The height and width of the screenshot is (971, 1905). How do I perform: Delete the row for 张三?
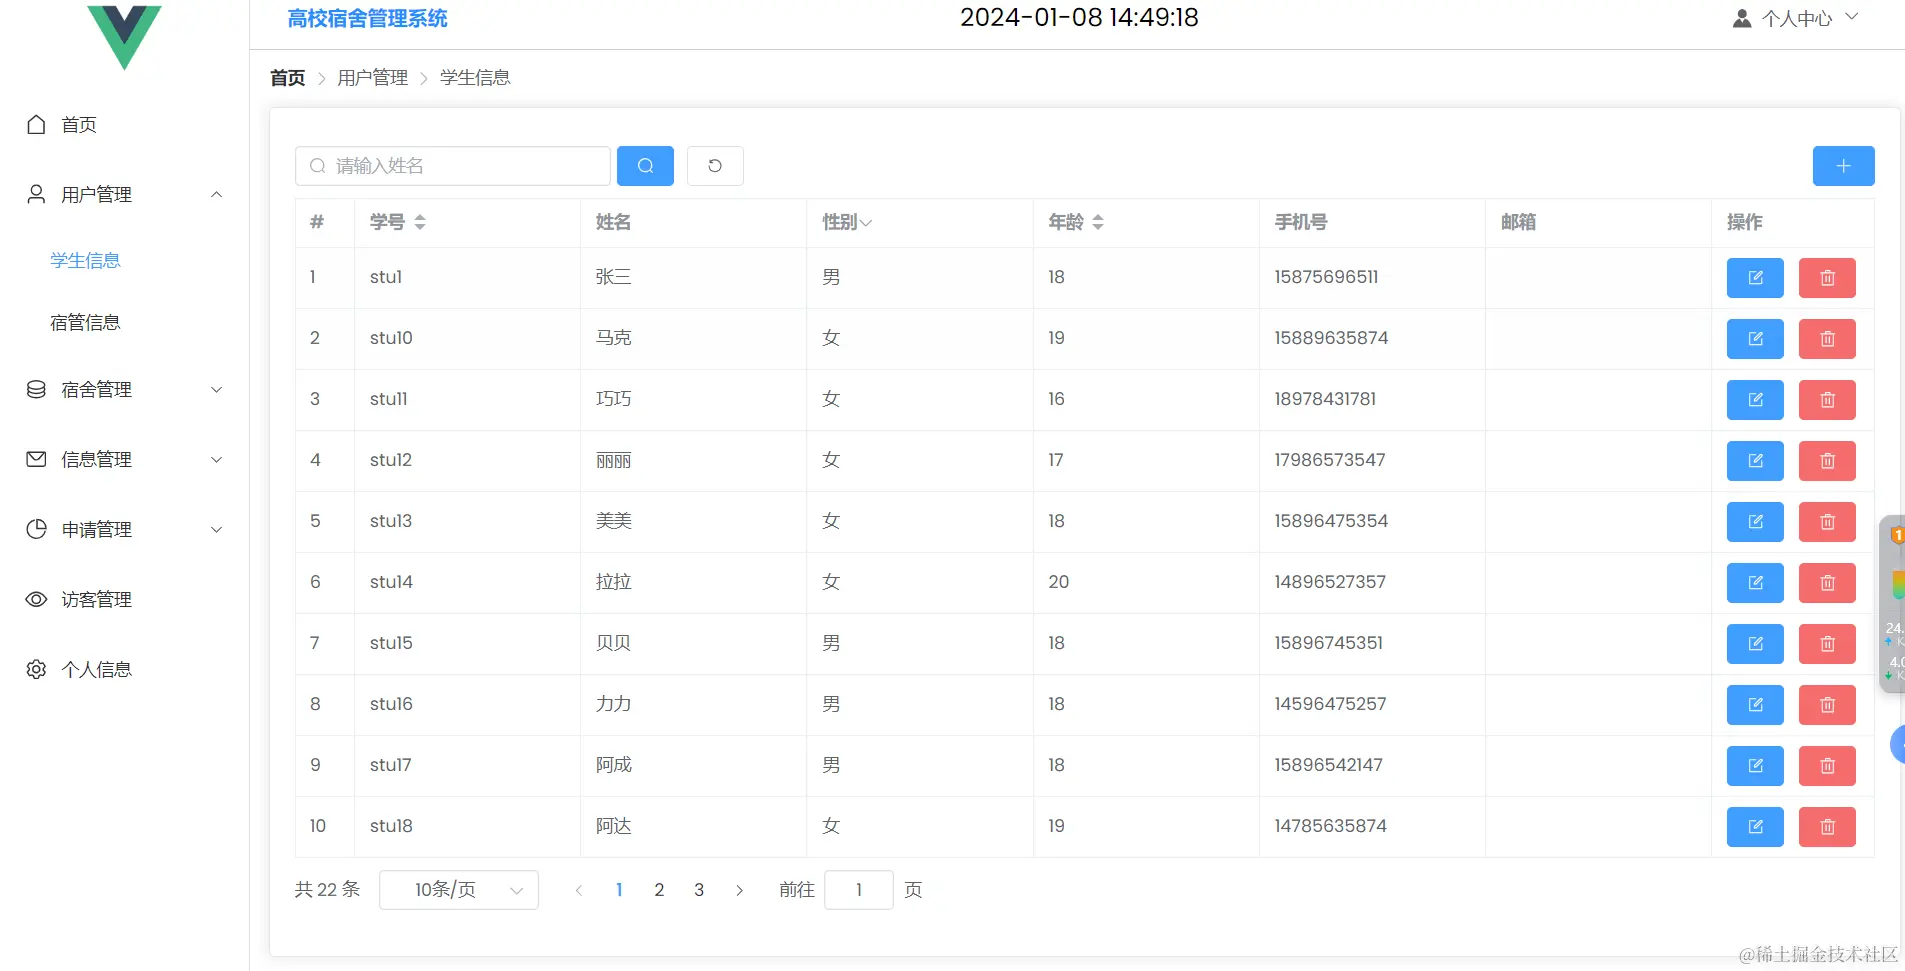pos(1827,278)
